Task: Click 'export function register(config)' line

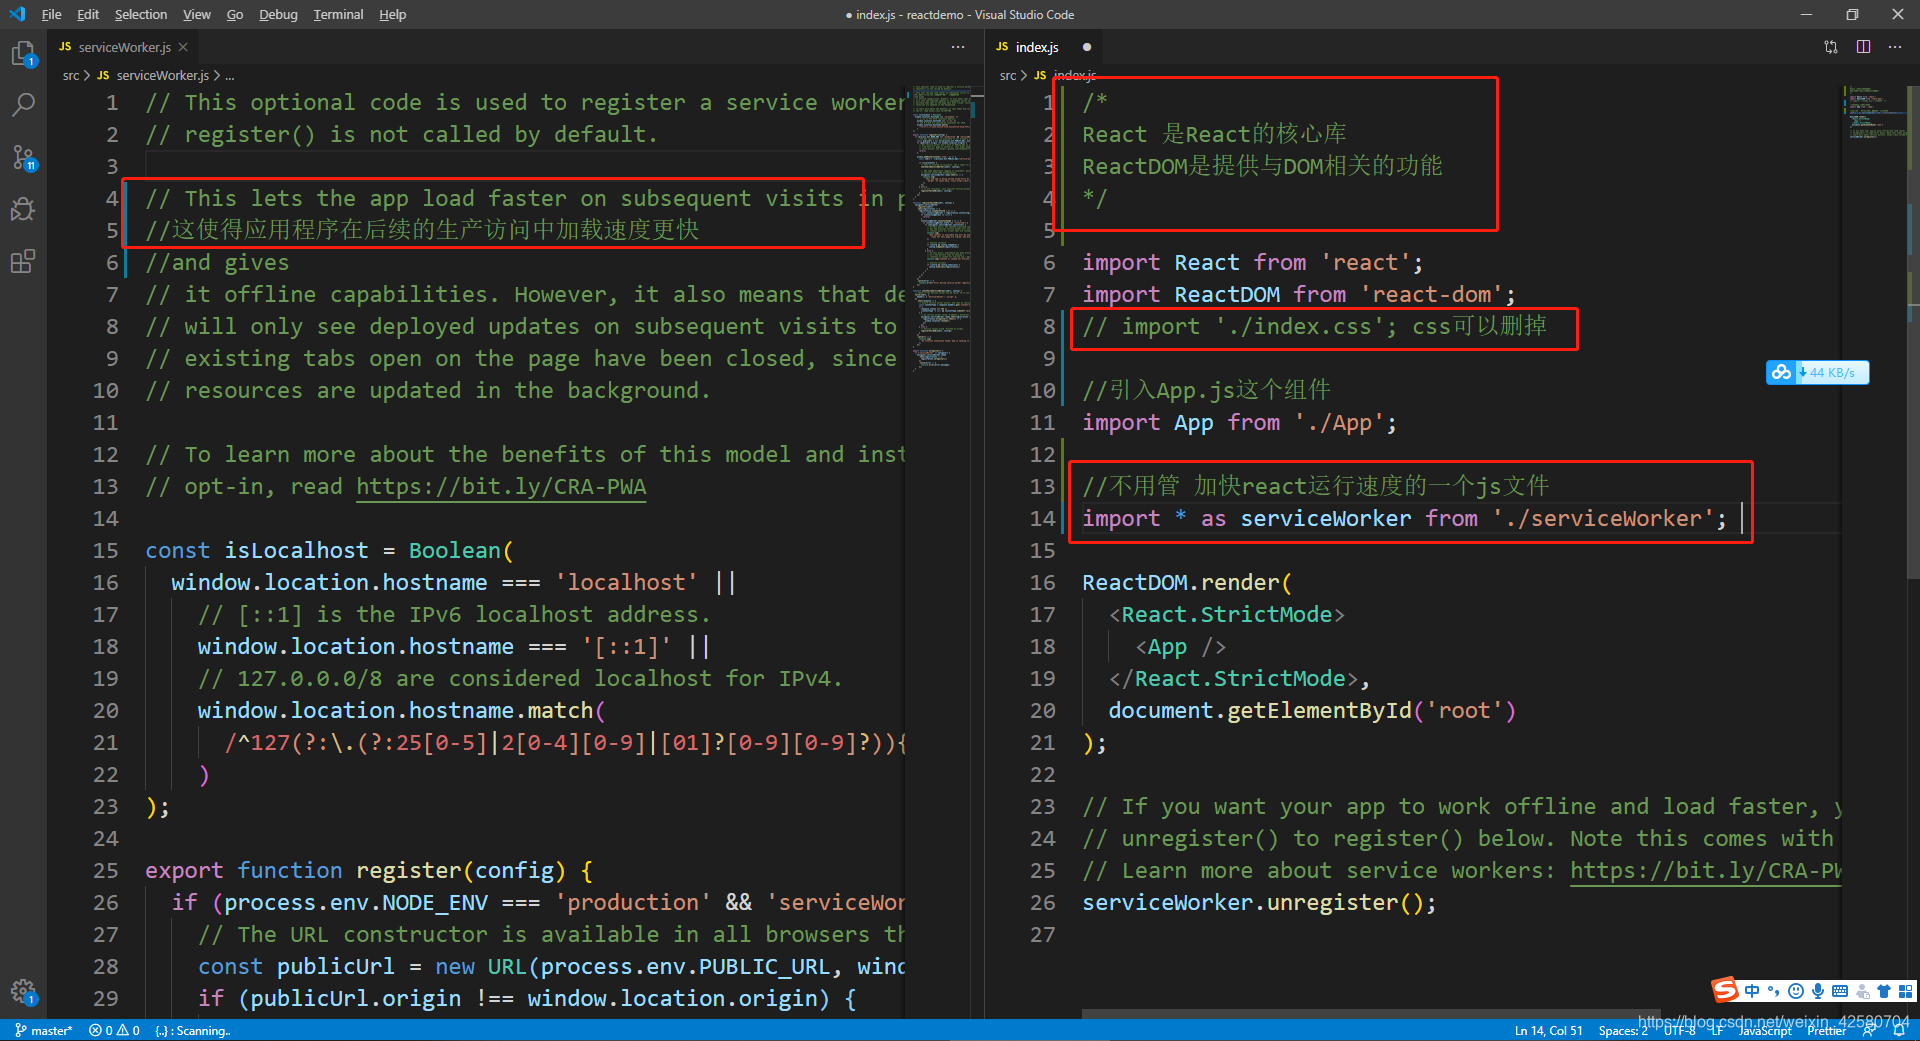Action: pos(369,871)
